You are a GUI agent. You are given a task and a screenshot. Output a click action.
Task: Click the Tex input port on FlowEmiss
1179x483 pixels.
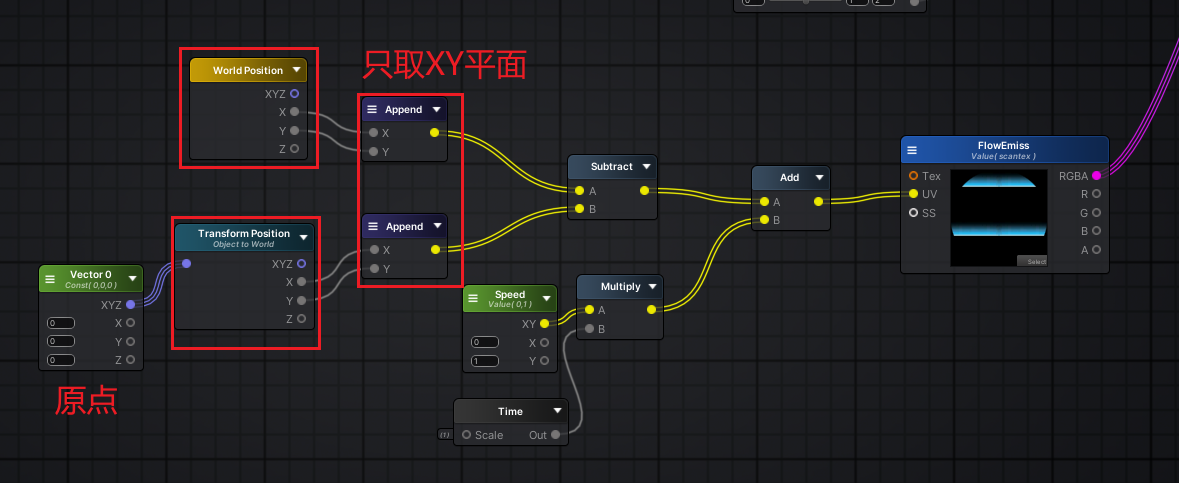point(913,176)
